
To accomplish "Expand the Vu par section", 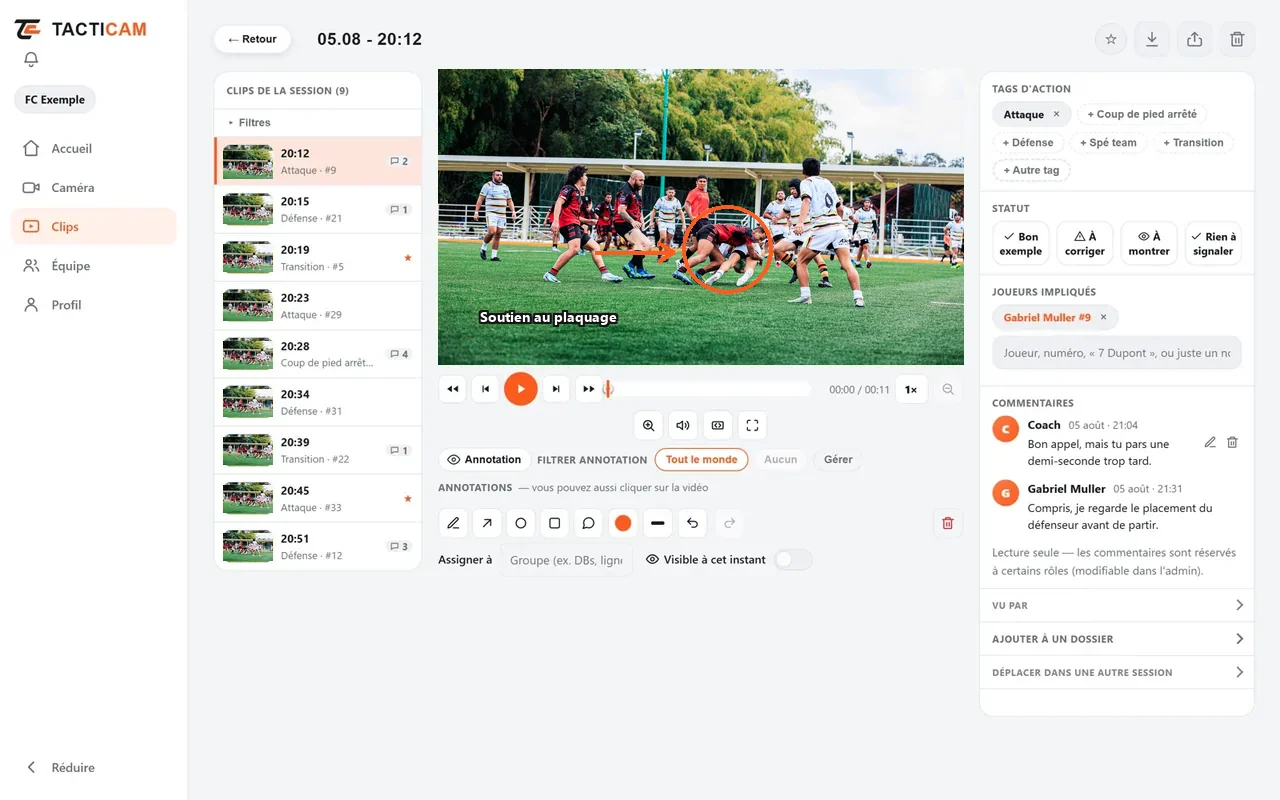I will point(1117,605).
